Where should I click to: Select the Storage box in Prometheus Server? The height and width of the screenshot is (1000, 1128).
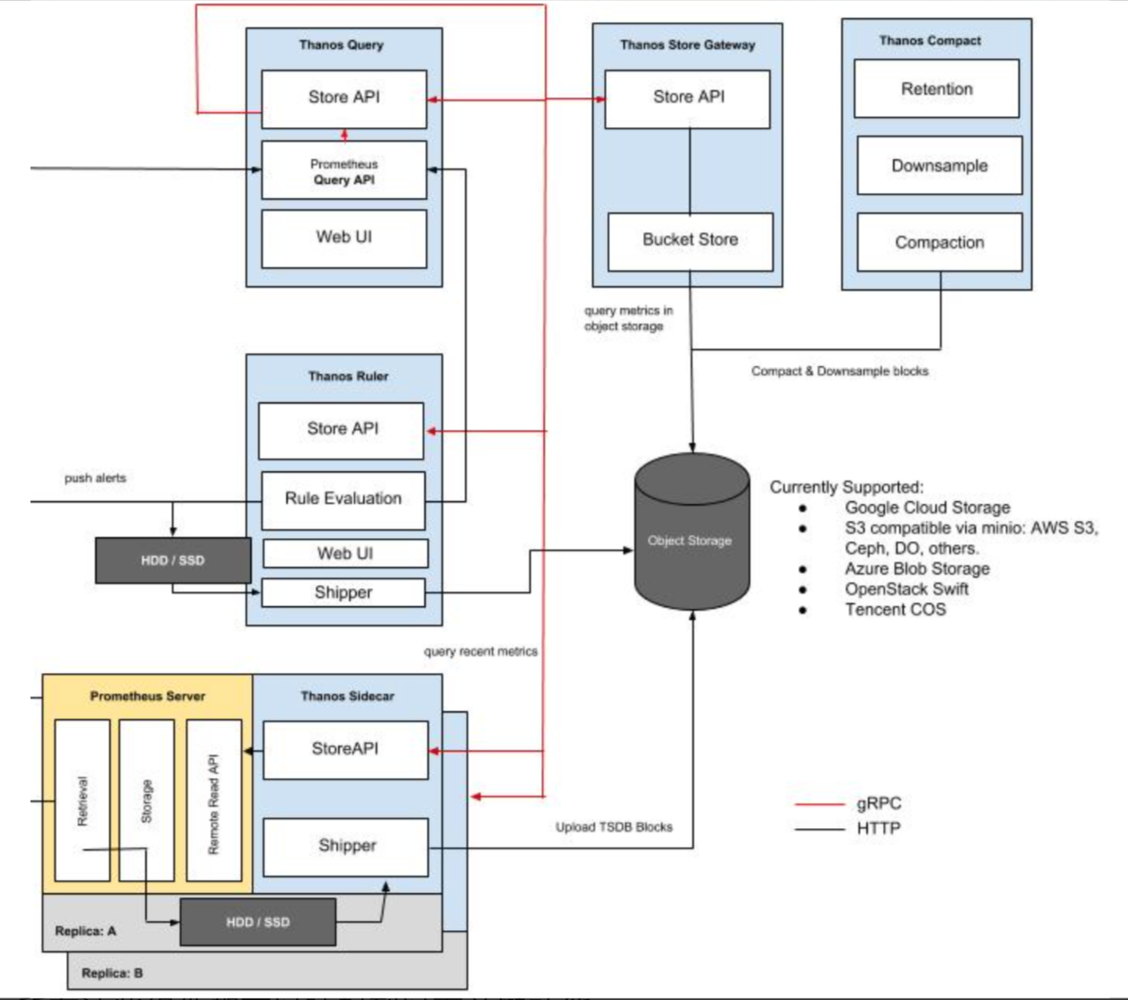point(147,800)
